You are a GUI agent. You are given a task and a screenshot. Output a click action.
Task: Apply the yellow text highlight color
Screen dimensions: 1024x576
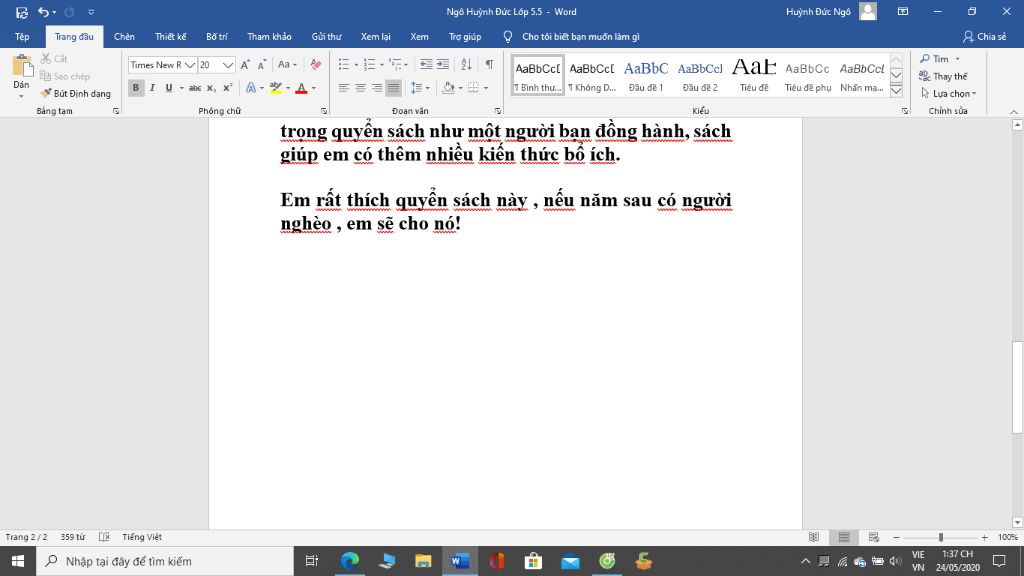(x=276, y=88)
